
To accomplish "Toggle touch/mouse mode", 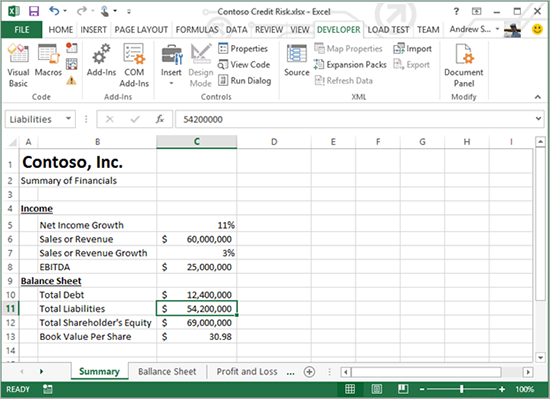I will [105, 11].
